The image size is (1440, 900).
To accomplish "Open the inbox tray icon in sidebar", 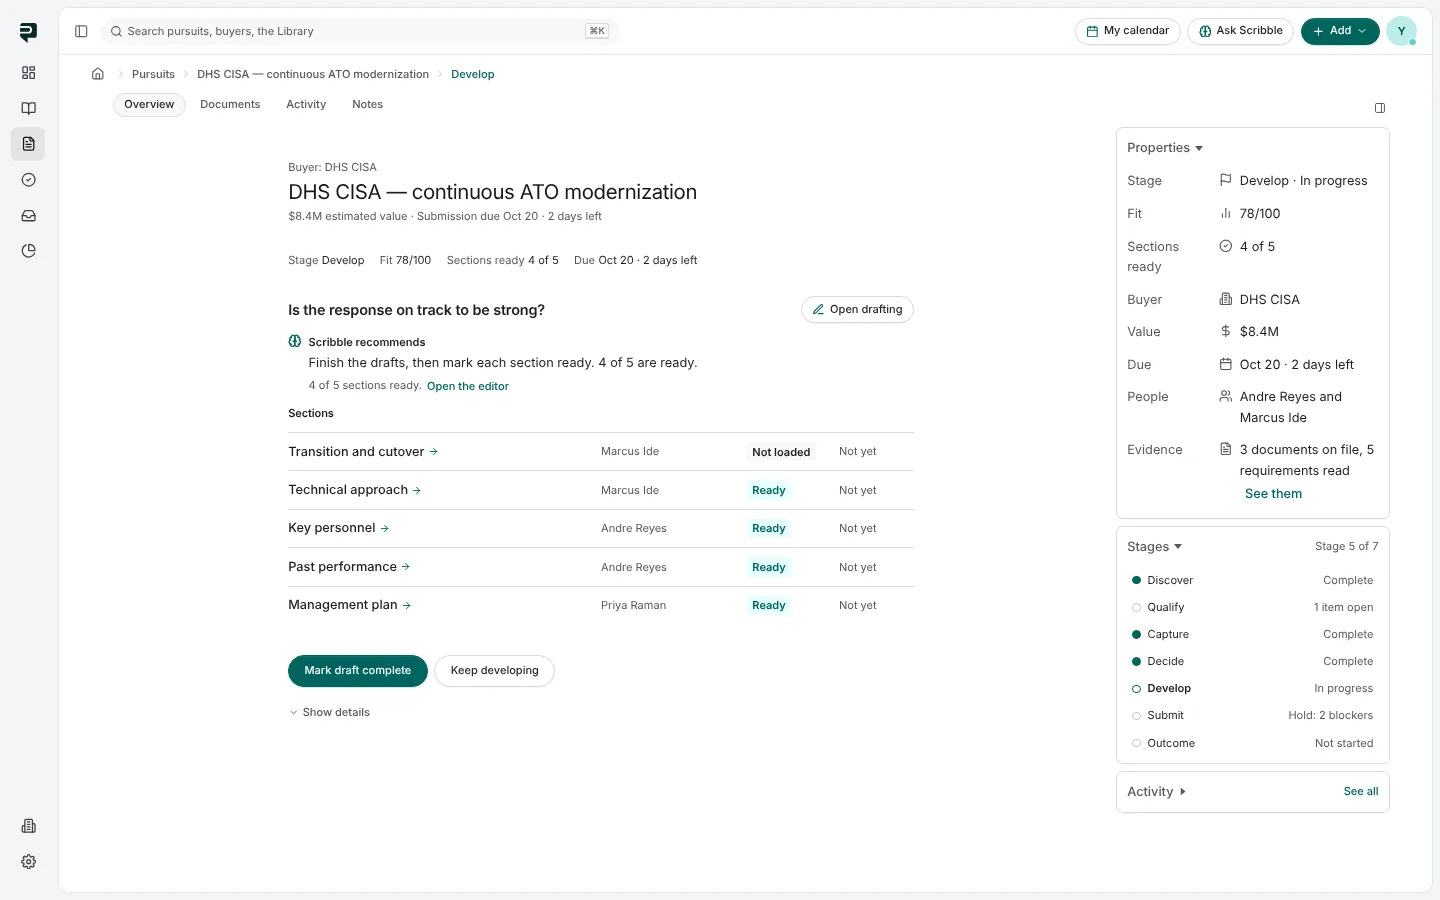I will point(28,216).
